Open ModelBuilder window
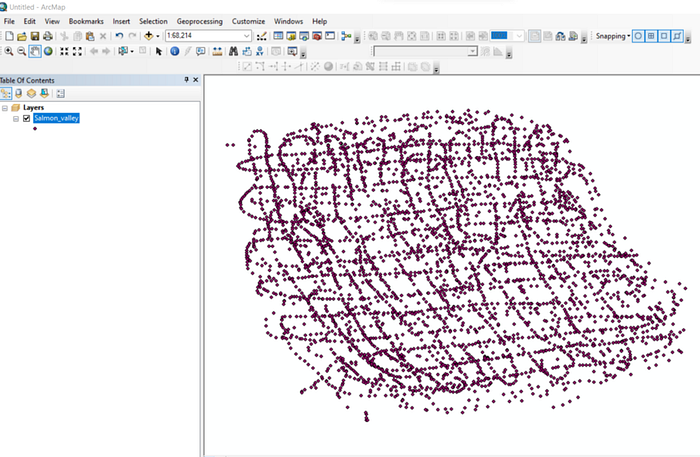The height and width of the screenshot is (457, 700). [346, 36]
